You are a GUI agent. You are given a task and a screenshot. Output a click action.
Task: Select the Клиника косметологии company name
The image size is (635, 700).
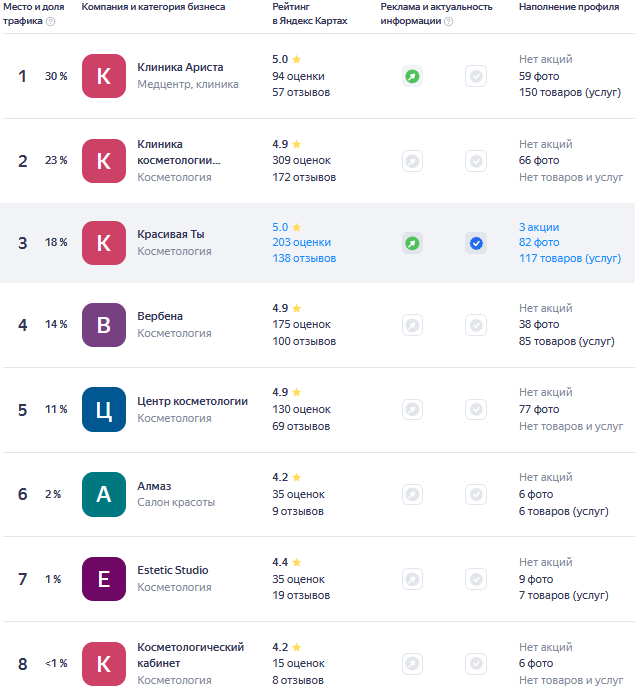[x=179, y=152]
